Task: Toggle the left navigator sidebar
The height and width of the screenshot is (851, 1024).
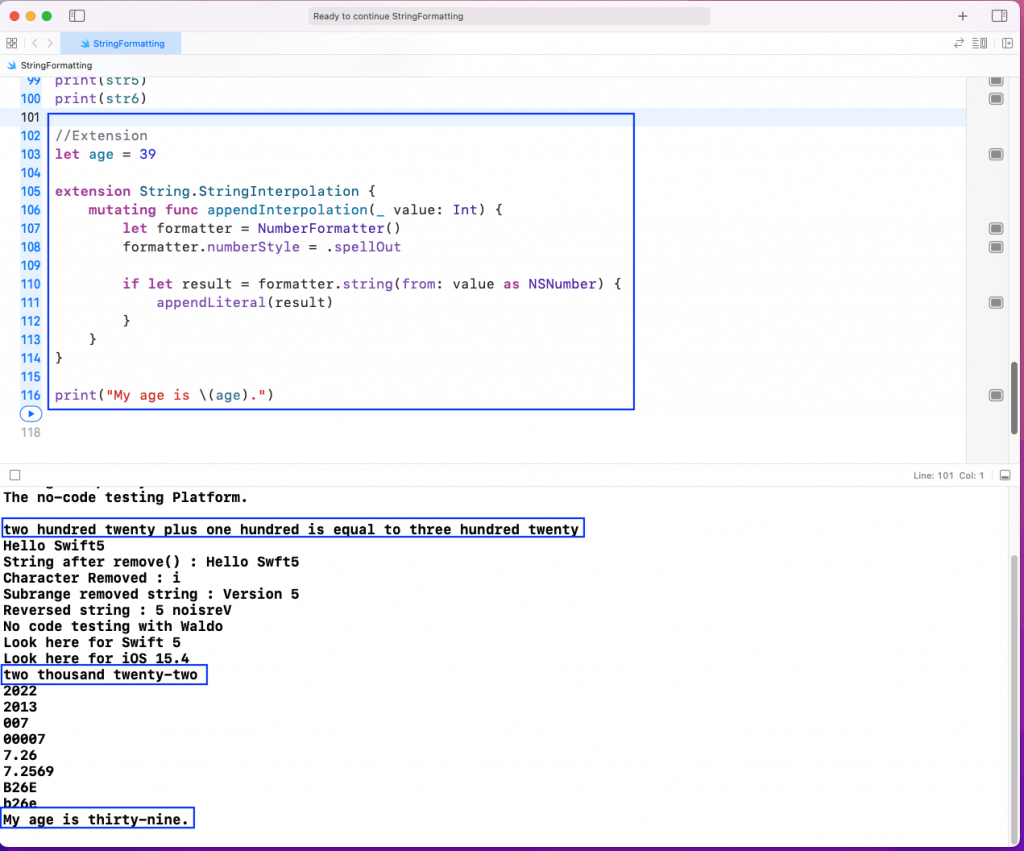Action: [78, 16]
